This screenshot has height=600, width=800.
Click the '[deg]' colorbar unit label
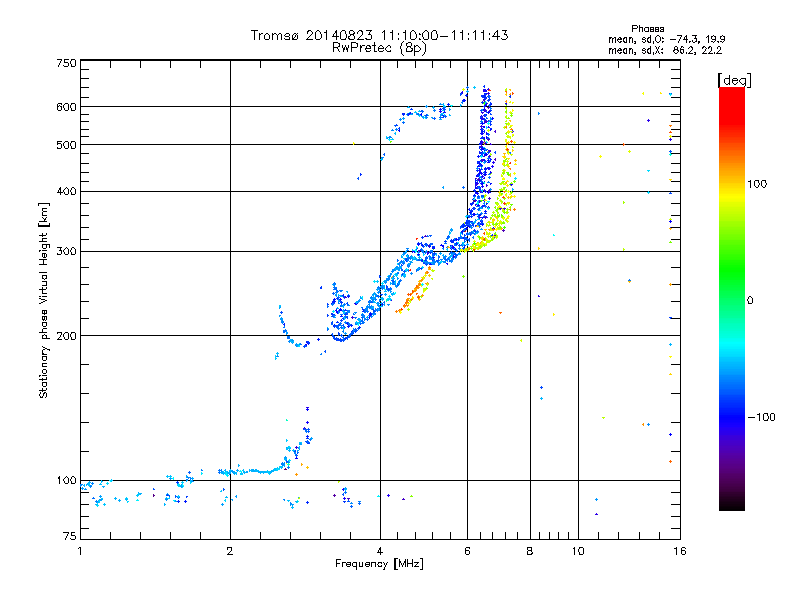point(734,80)
